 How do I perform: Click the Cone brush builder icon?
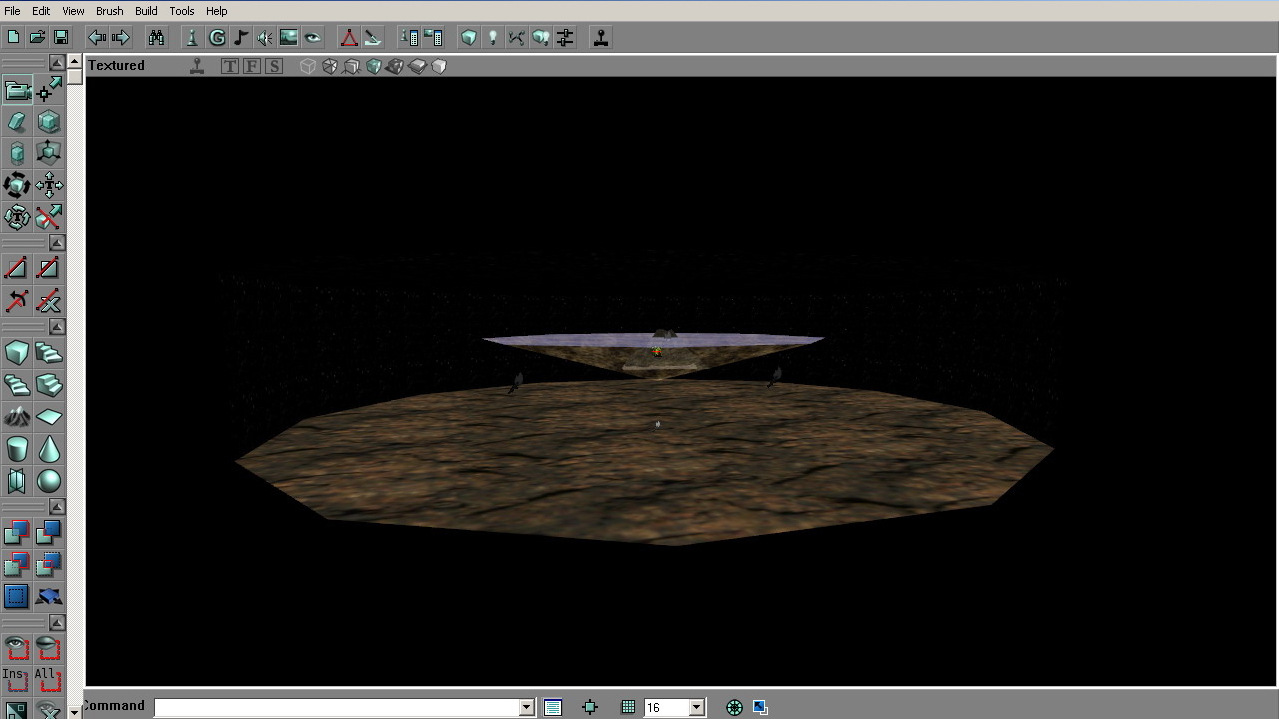point(49,449)
